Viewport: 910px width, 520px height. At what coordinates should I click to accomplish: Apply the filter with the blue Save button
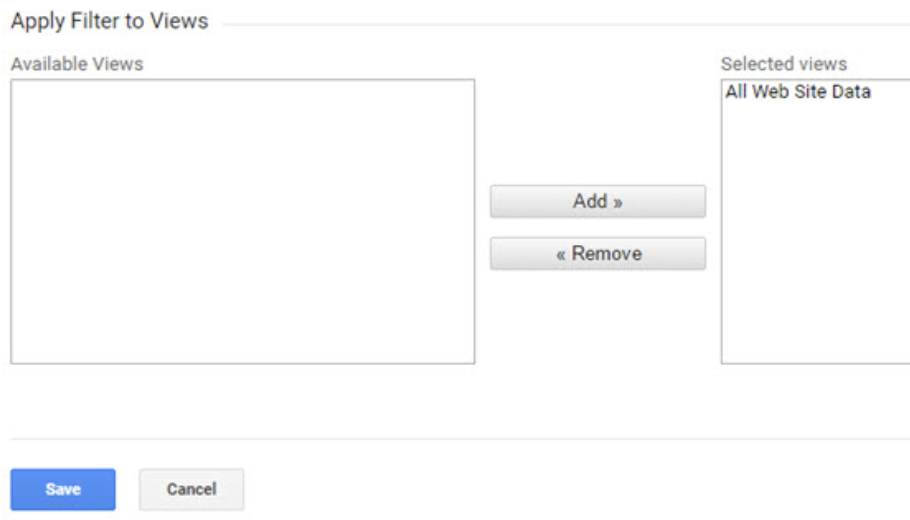pyautogui.click(x=63, y=489)
